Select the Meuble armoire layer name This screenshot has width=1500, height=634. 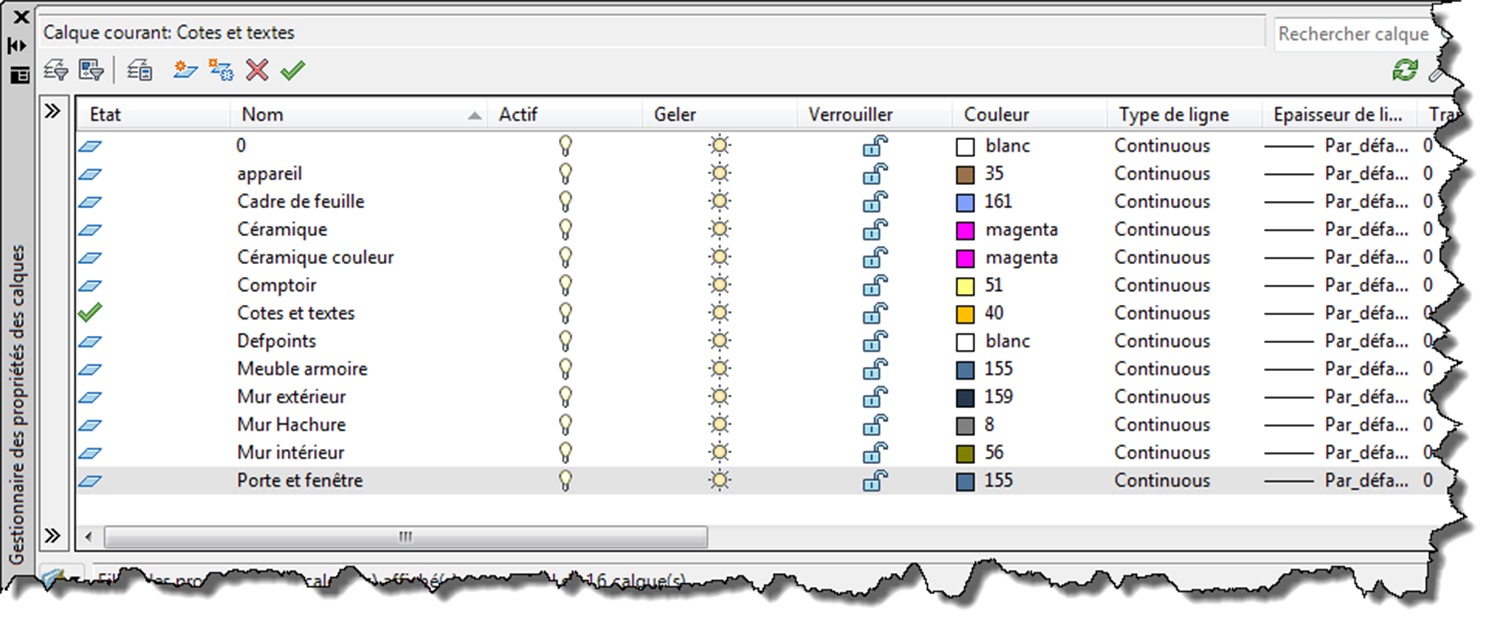click(302, 369)
